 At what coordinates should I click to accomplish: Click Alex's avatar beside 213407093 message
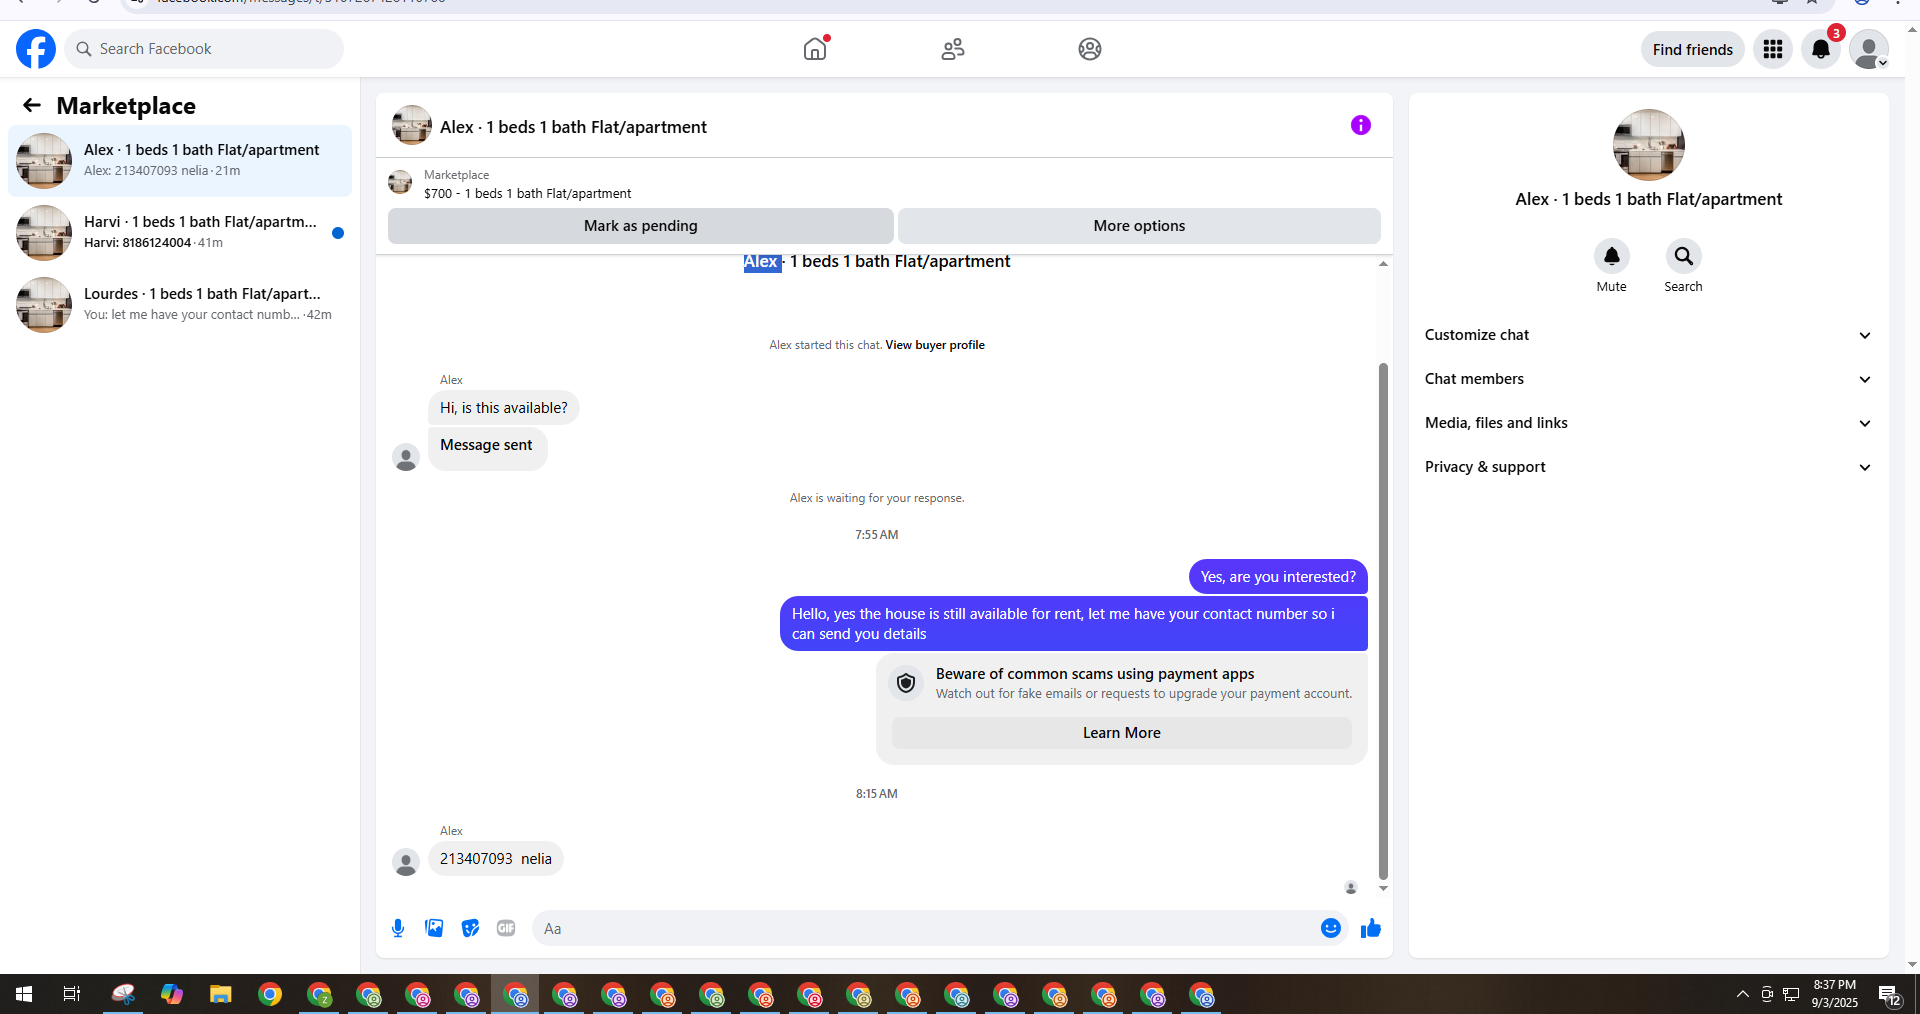tap(406, 862)
